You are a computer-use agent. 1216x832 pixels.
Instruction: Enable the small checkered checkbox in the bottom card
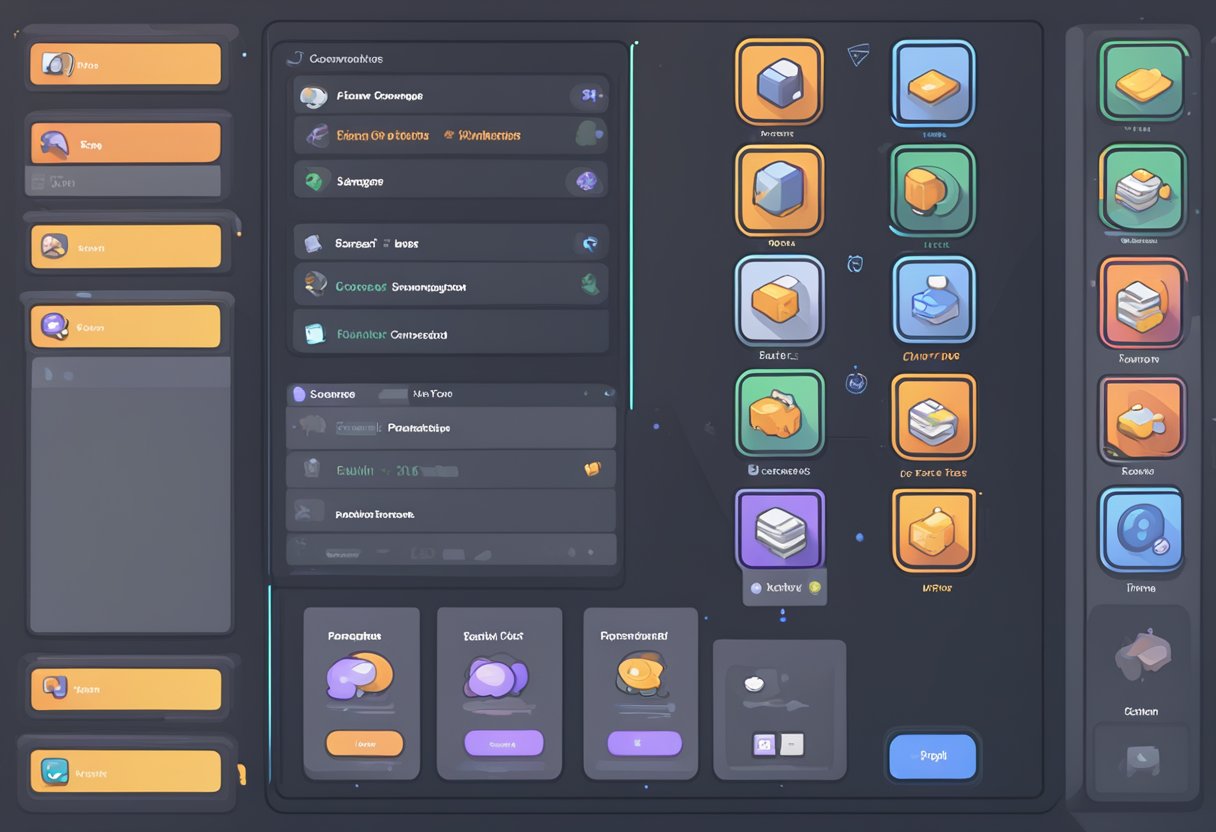coord(762,743)
